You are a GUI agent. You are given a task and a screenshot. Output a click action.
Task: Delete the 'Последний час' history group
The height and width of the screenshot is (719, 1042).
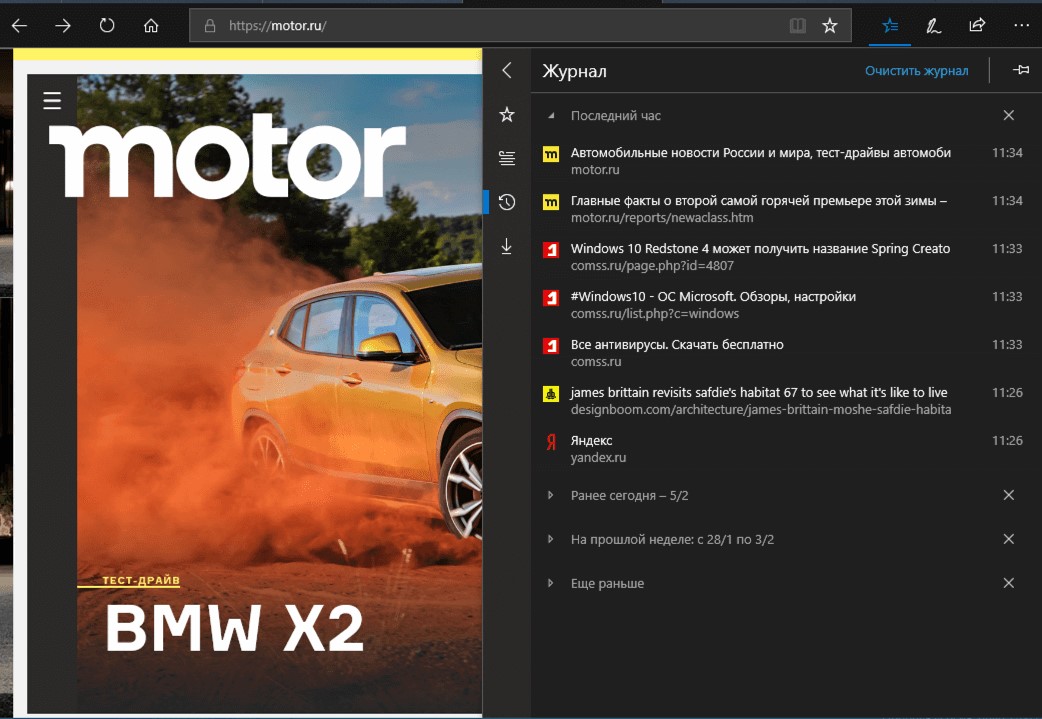[x=1009, y=116]
